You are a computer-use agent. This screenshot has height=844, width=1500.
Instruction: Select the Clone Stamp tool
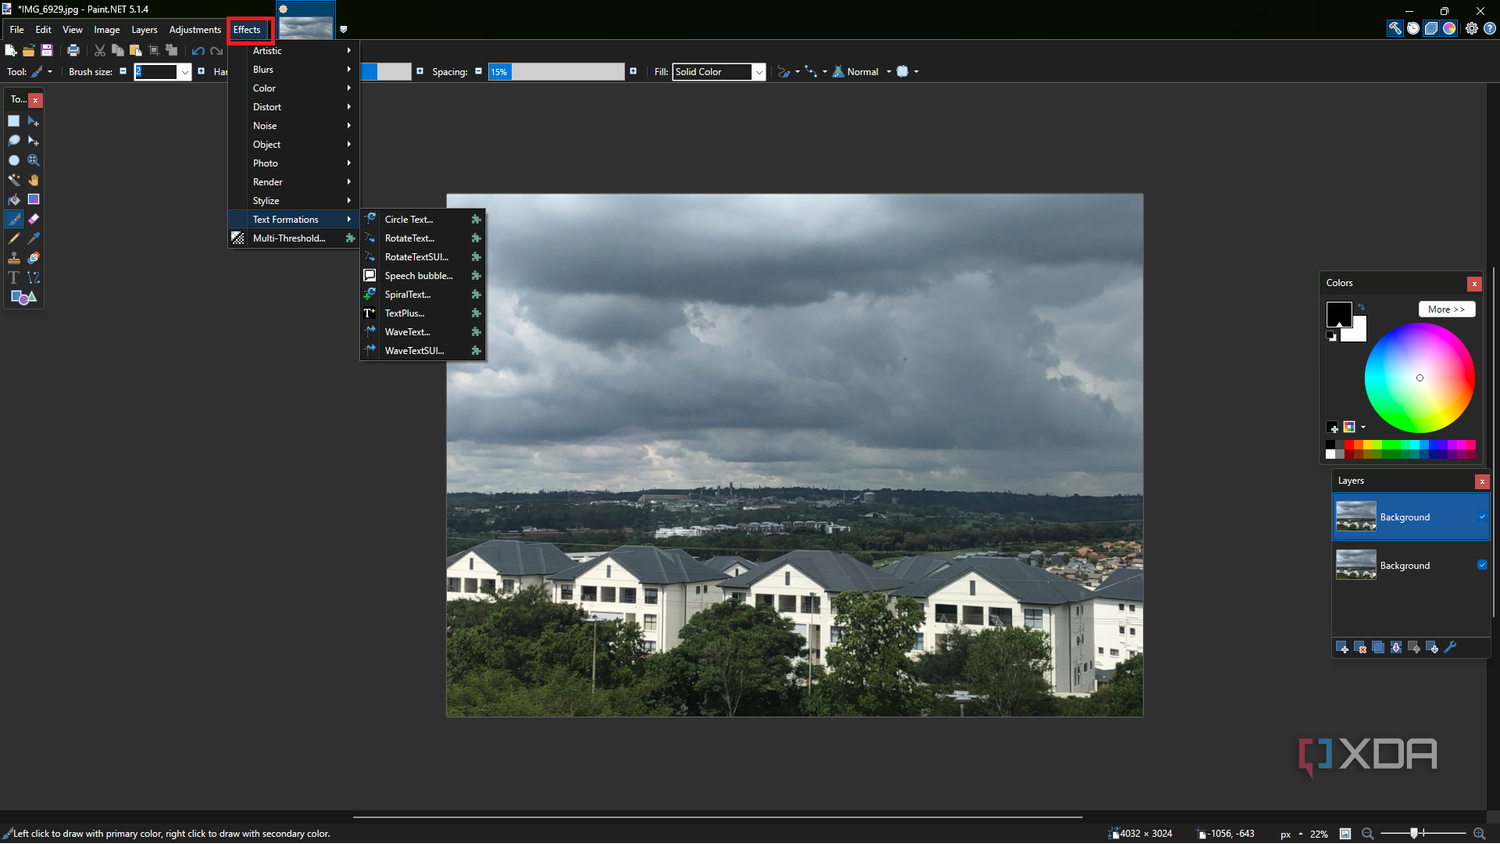14,258
